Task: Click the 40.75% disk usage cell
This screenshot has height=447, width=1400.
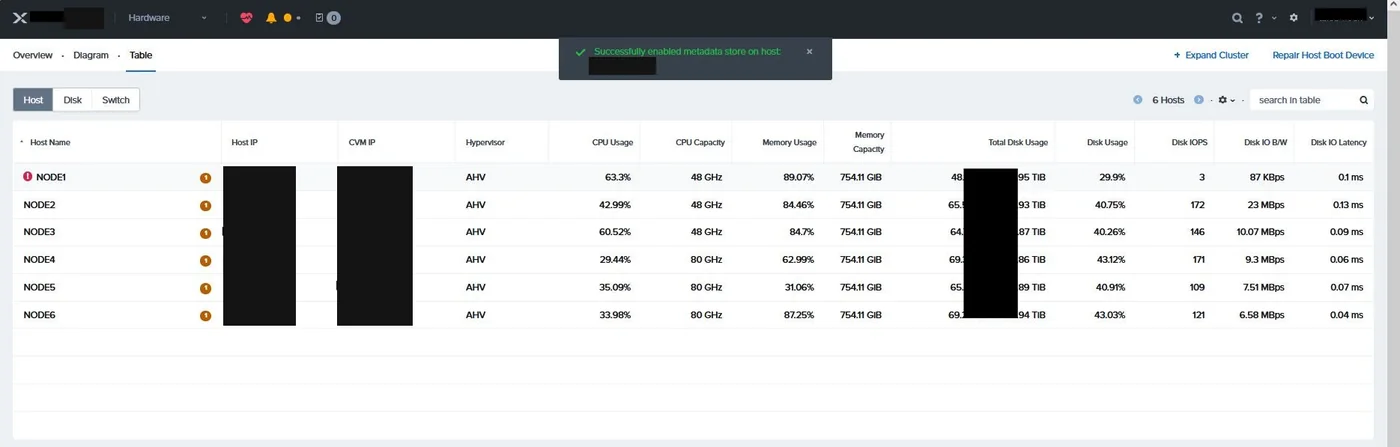Action: point(1110,205)
